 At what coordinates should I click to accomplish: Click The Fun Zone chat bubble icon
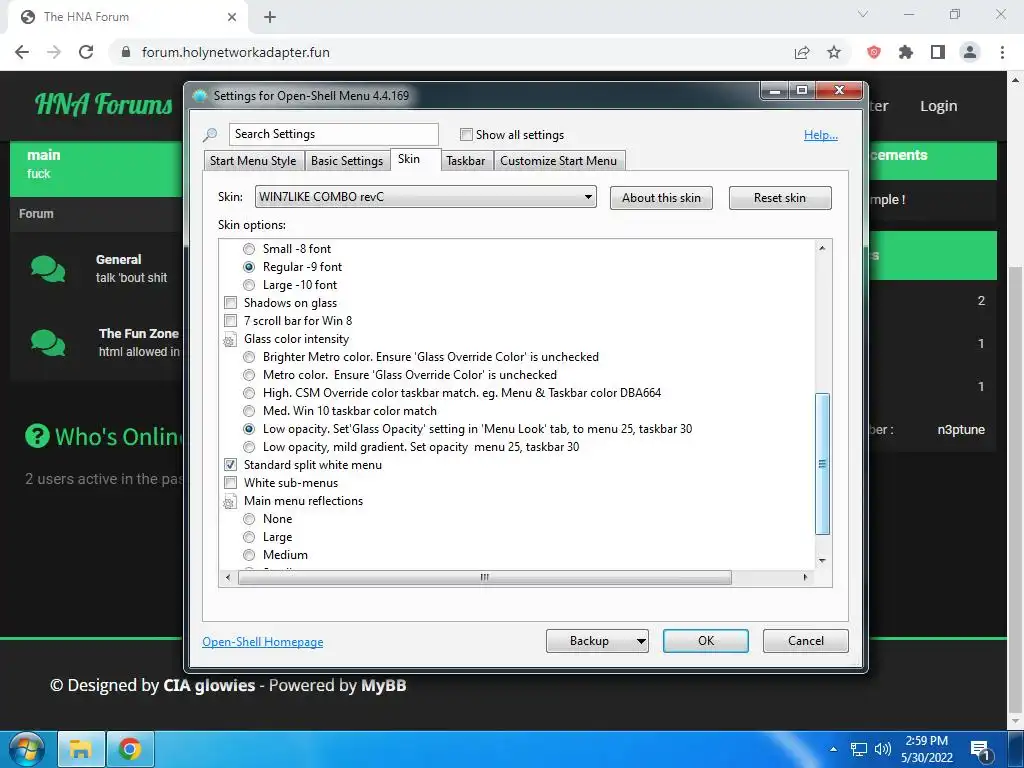point(48,343)
